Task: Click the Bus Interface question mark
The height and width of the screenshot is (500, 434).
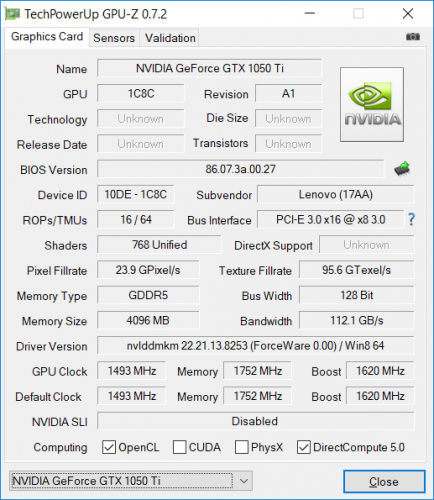Action: click(411, 219)
